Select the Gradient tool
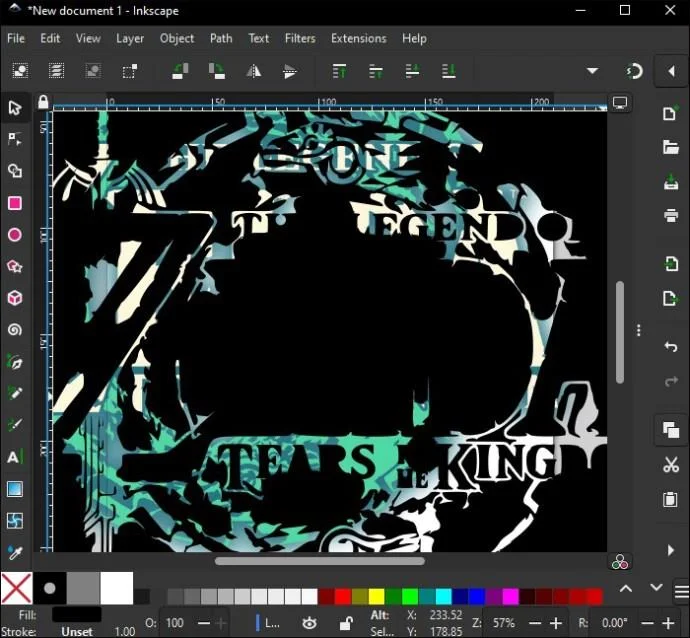690x638 pixels. pos(15,489)
